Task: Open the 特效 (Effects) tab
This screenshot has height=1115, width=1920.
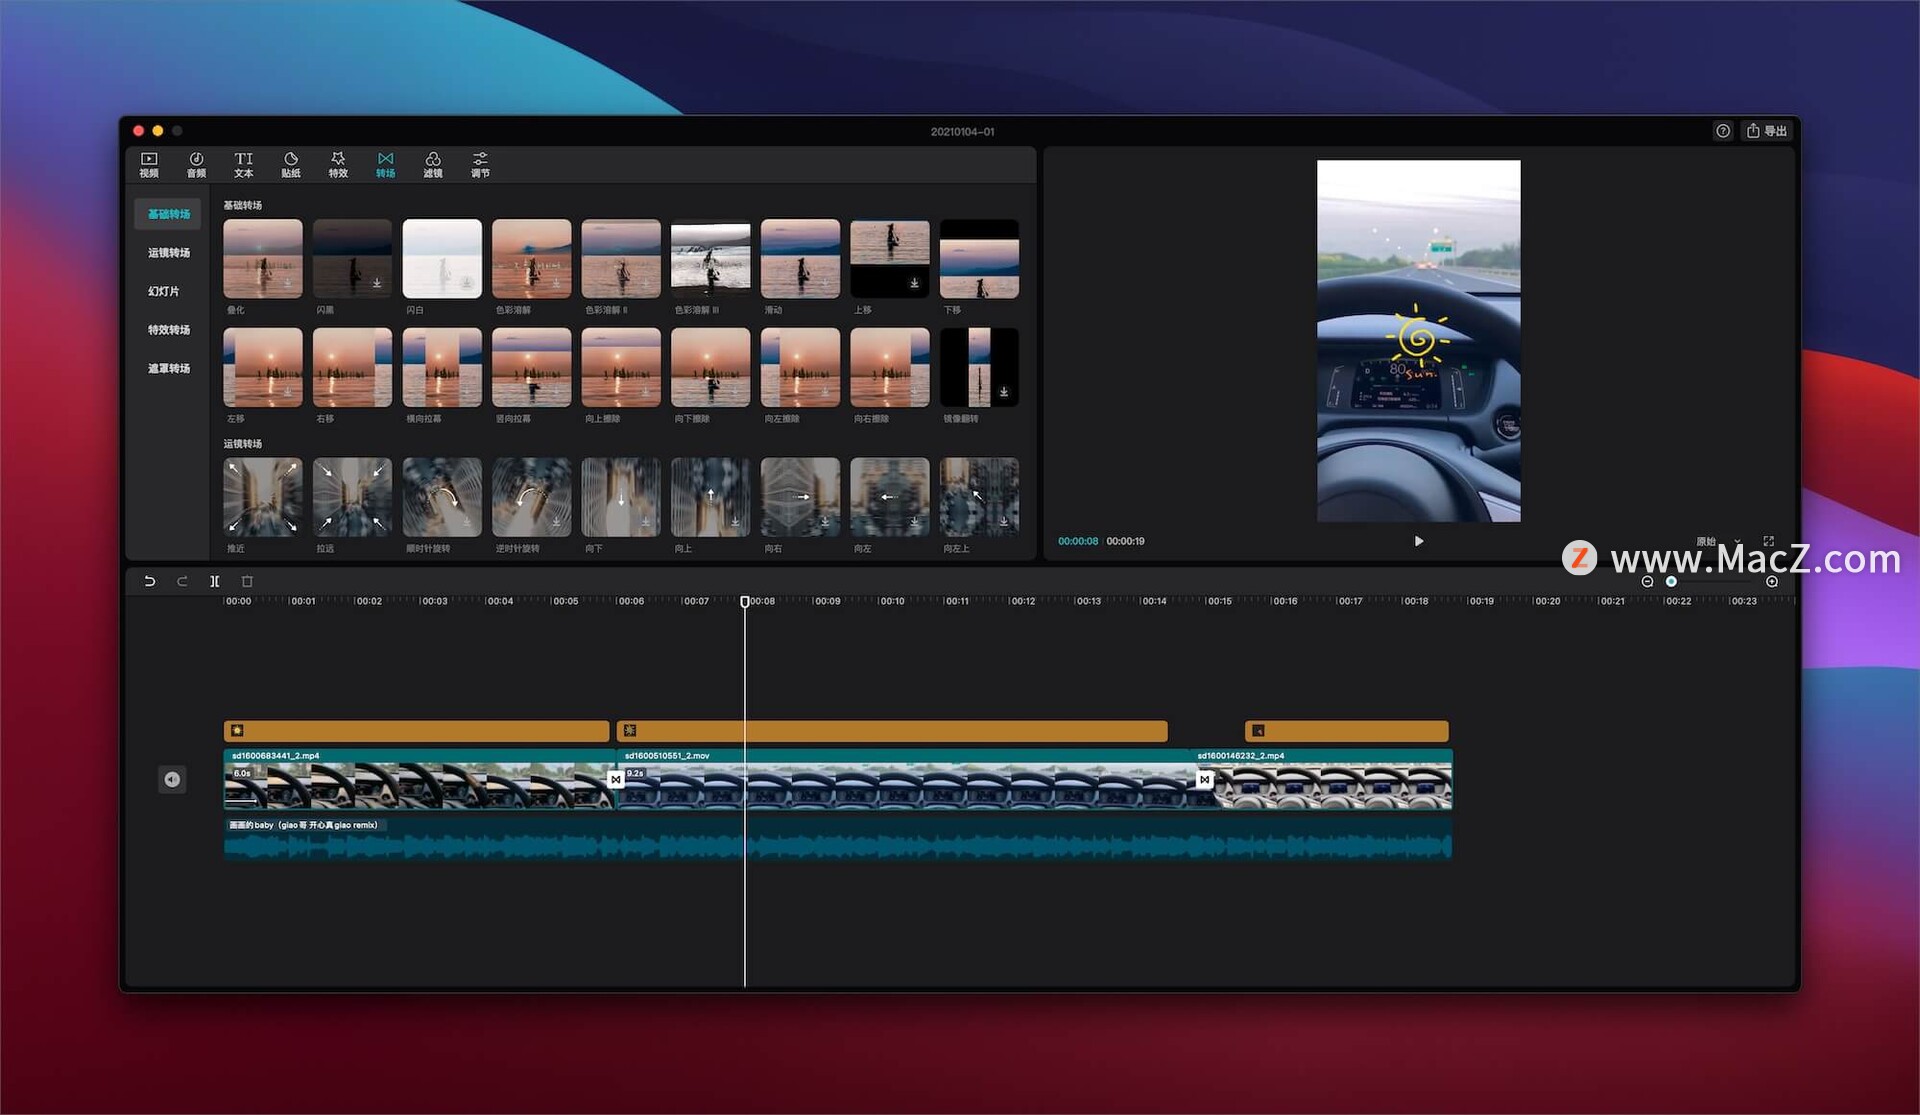Action: point(338,165)
